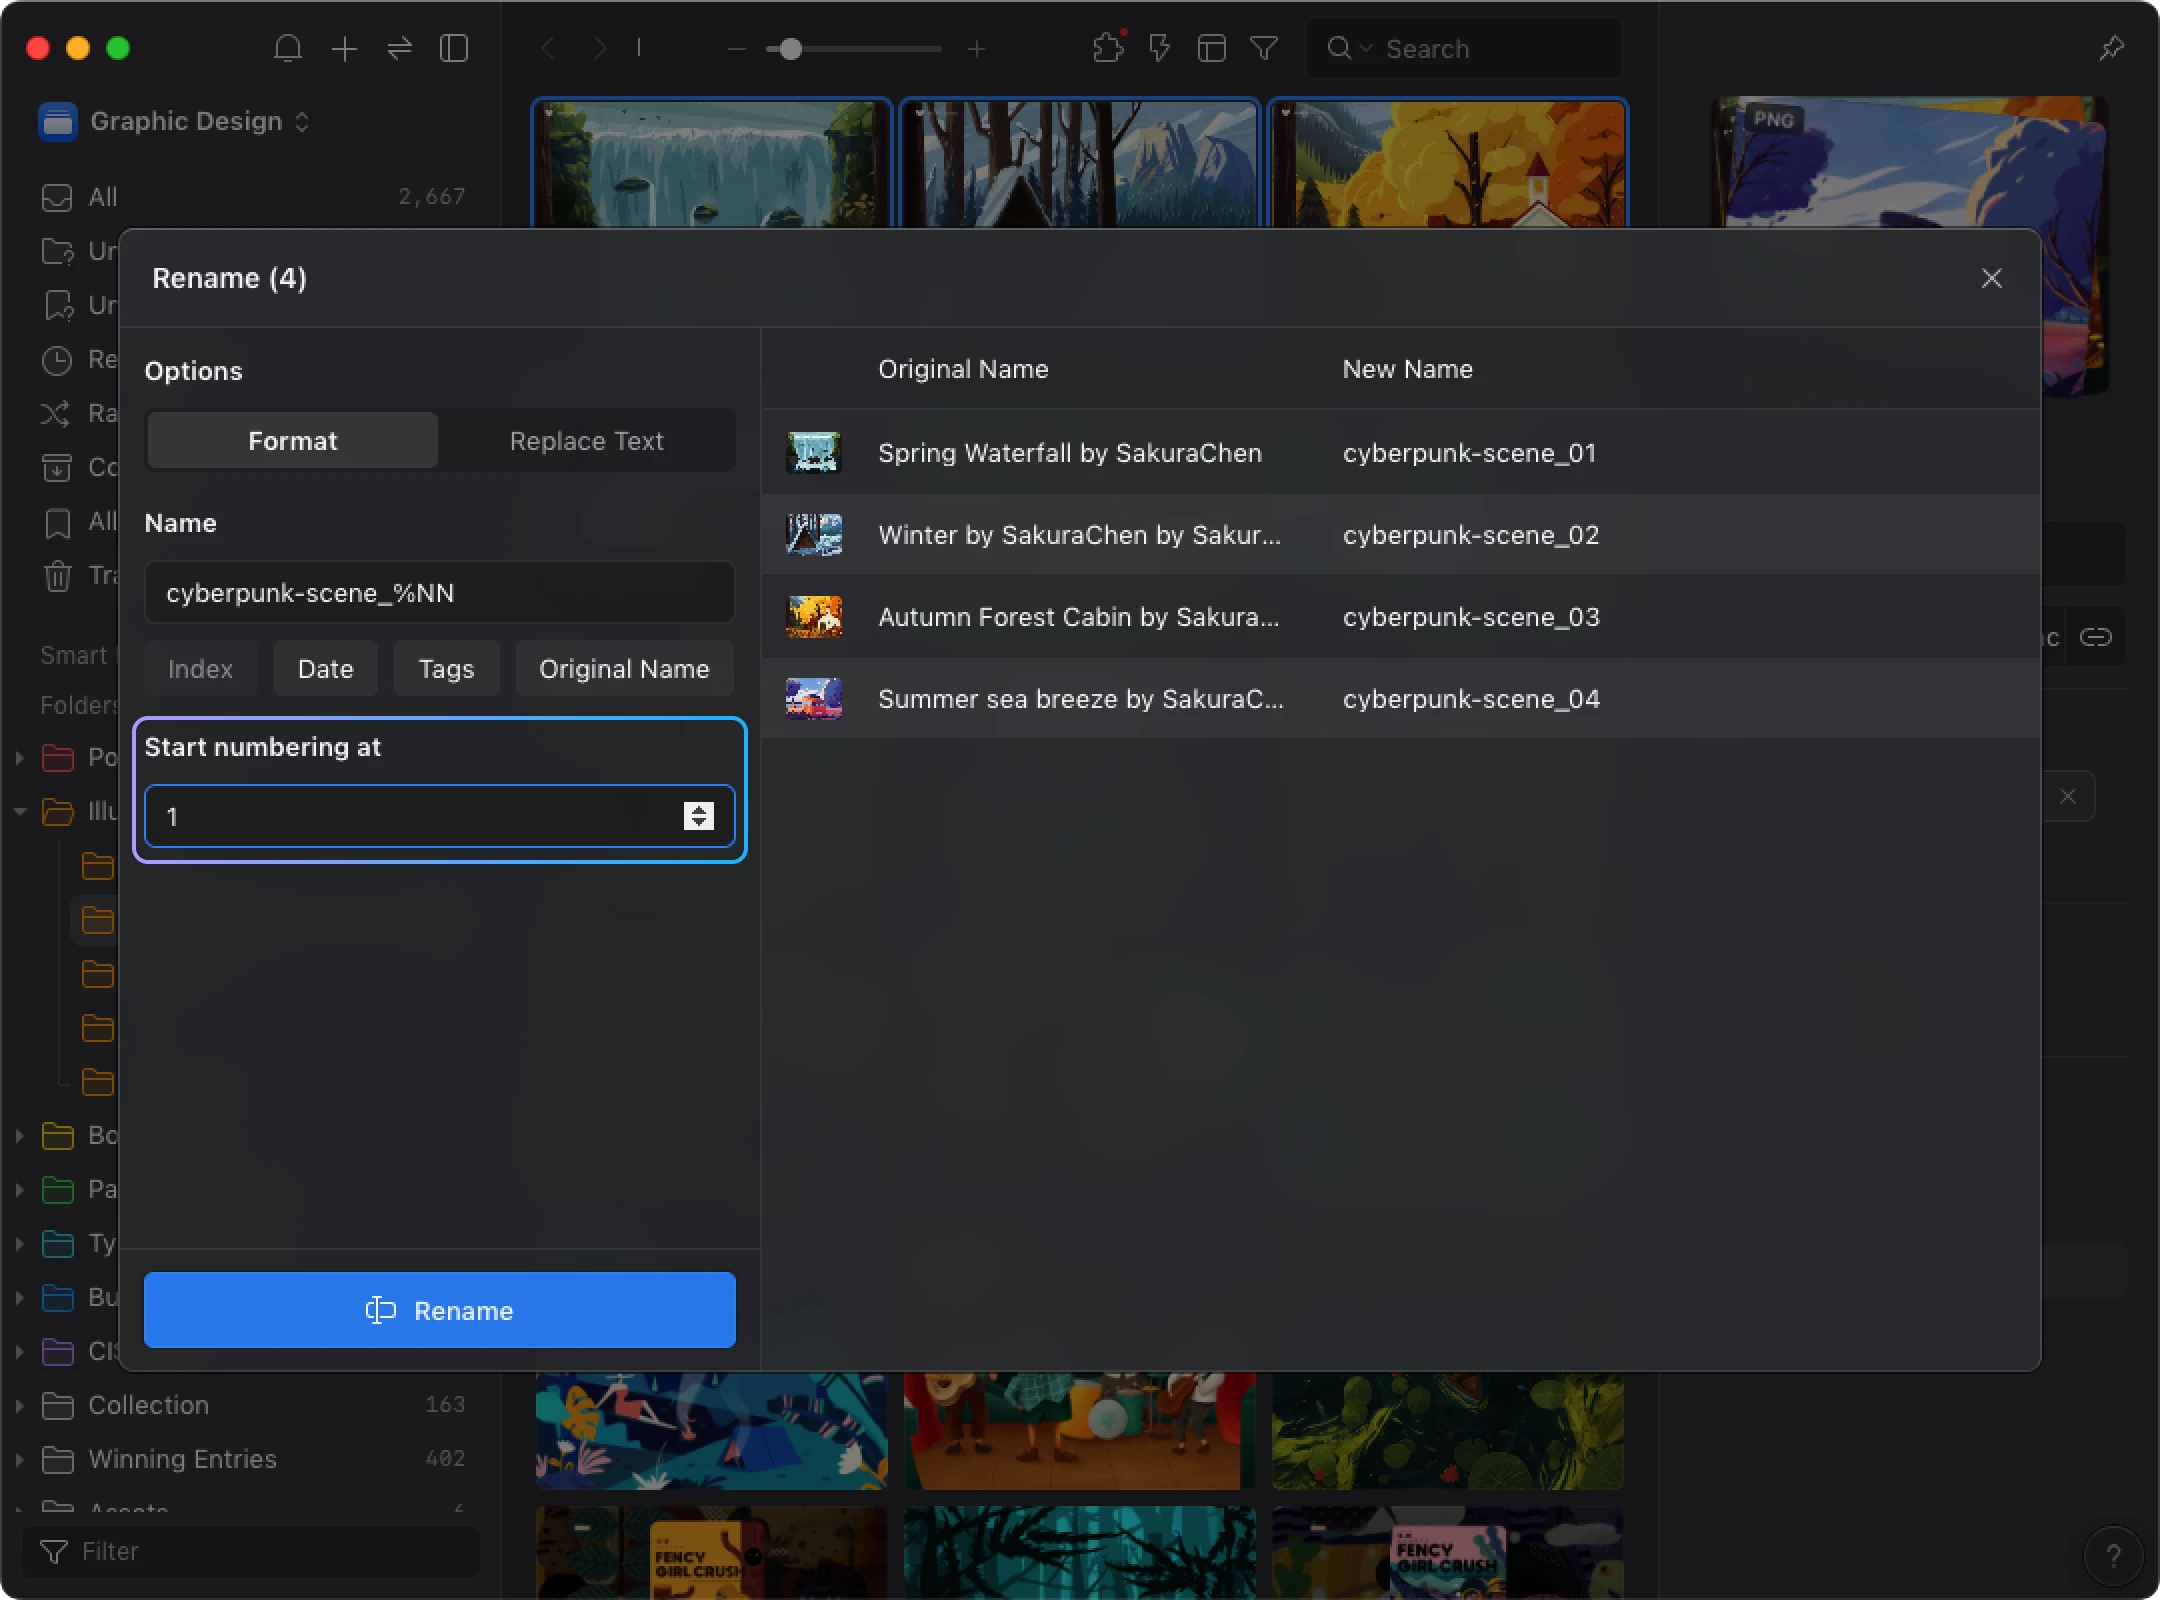The height and width of the screenshot is (1600, 2160).
Task: Switch to the Replace Text tab
Action: pyautogui.click(x=586, y=441)
